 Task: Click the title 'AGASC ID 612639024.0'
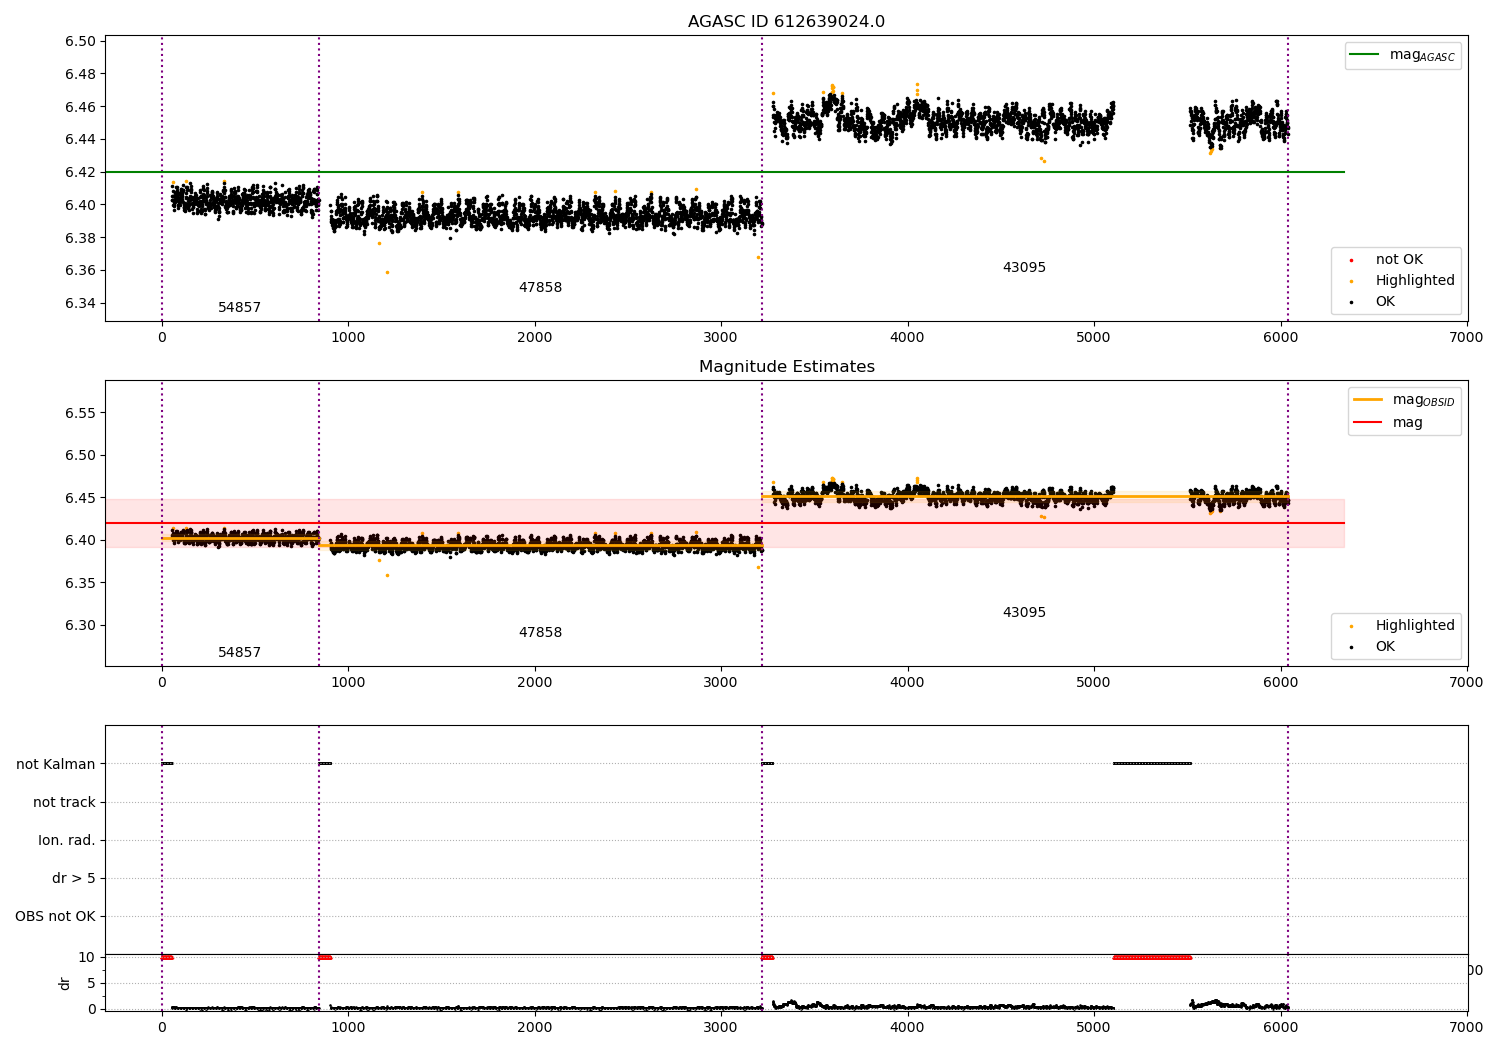786,22
